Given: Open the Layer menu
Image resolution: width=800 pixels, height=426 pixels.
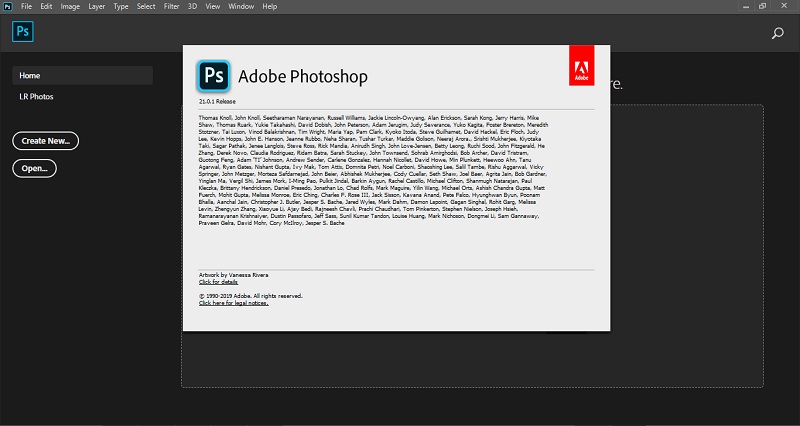Looking at the screenshot, I should pyautogui.click(x=96, y=7).
